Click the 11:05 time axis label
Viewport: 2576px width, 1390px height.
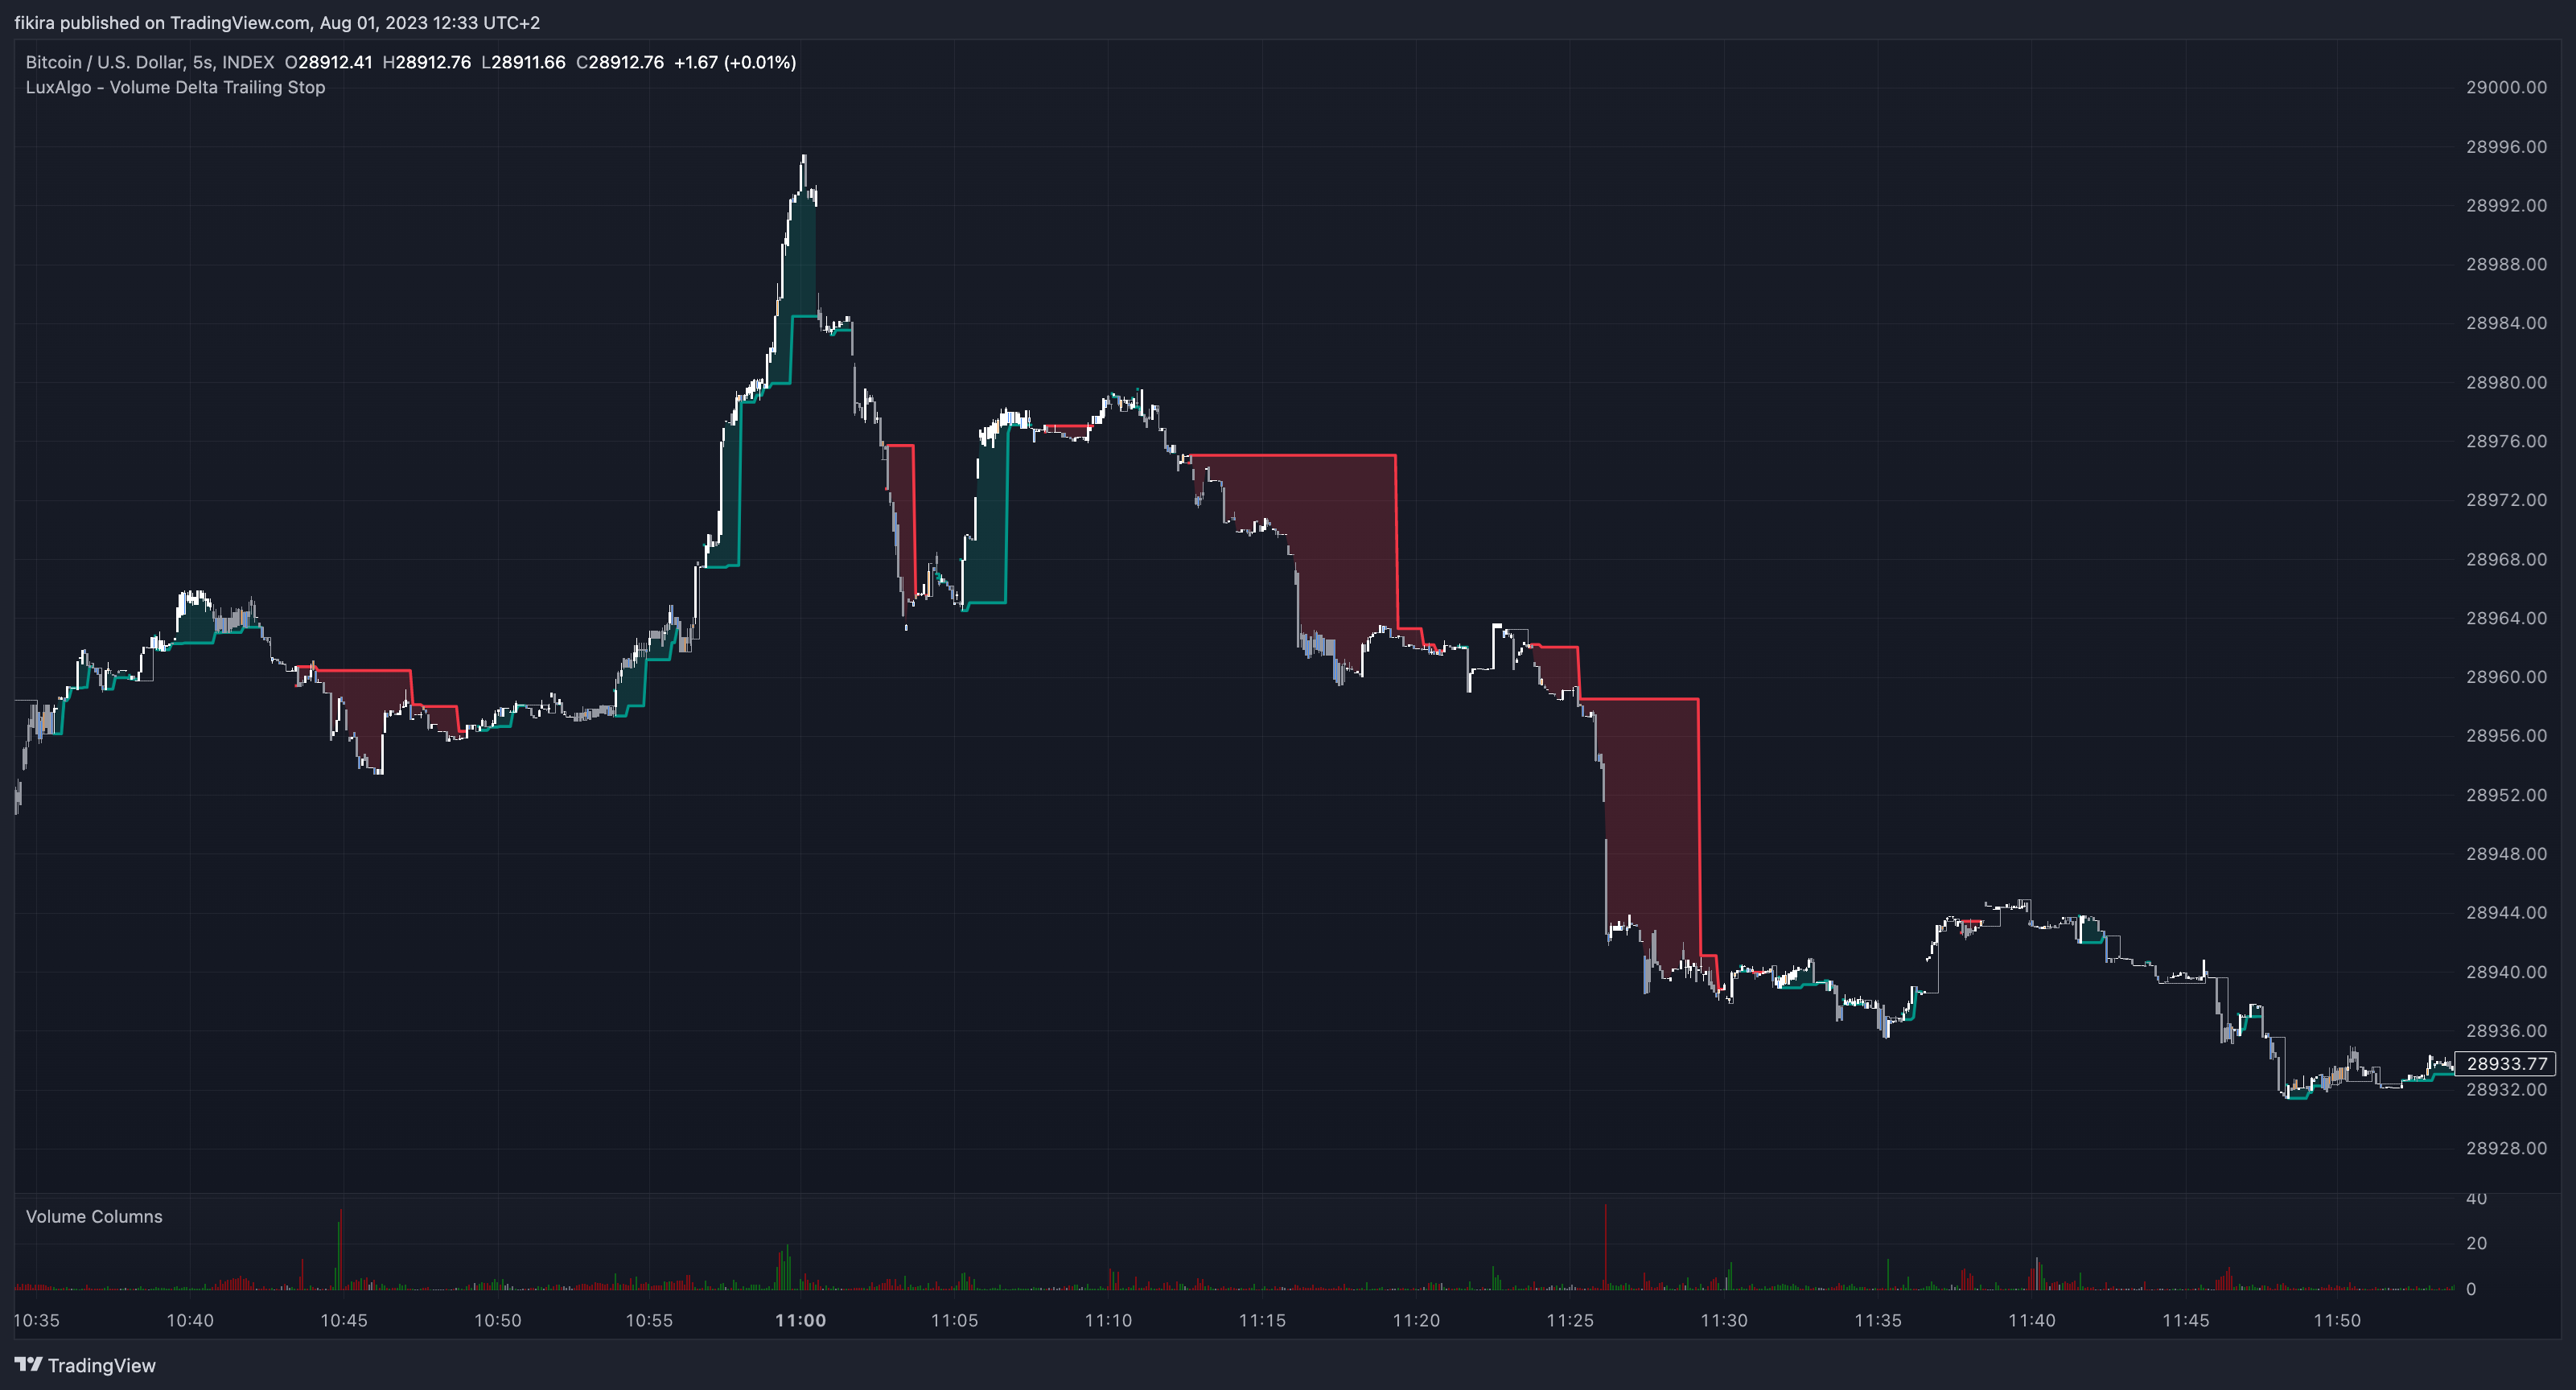click(955, 1320)
